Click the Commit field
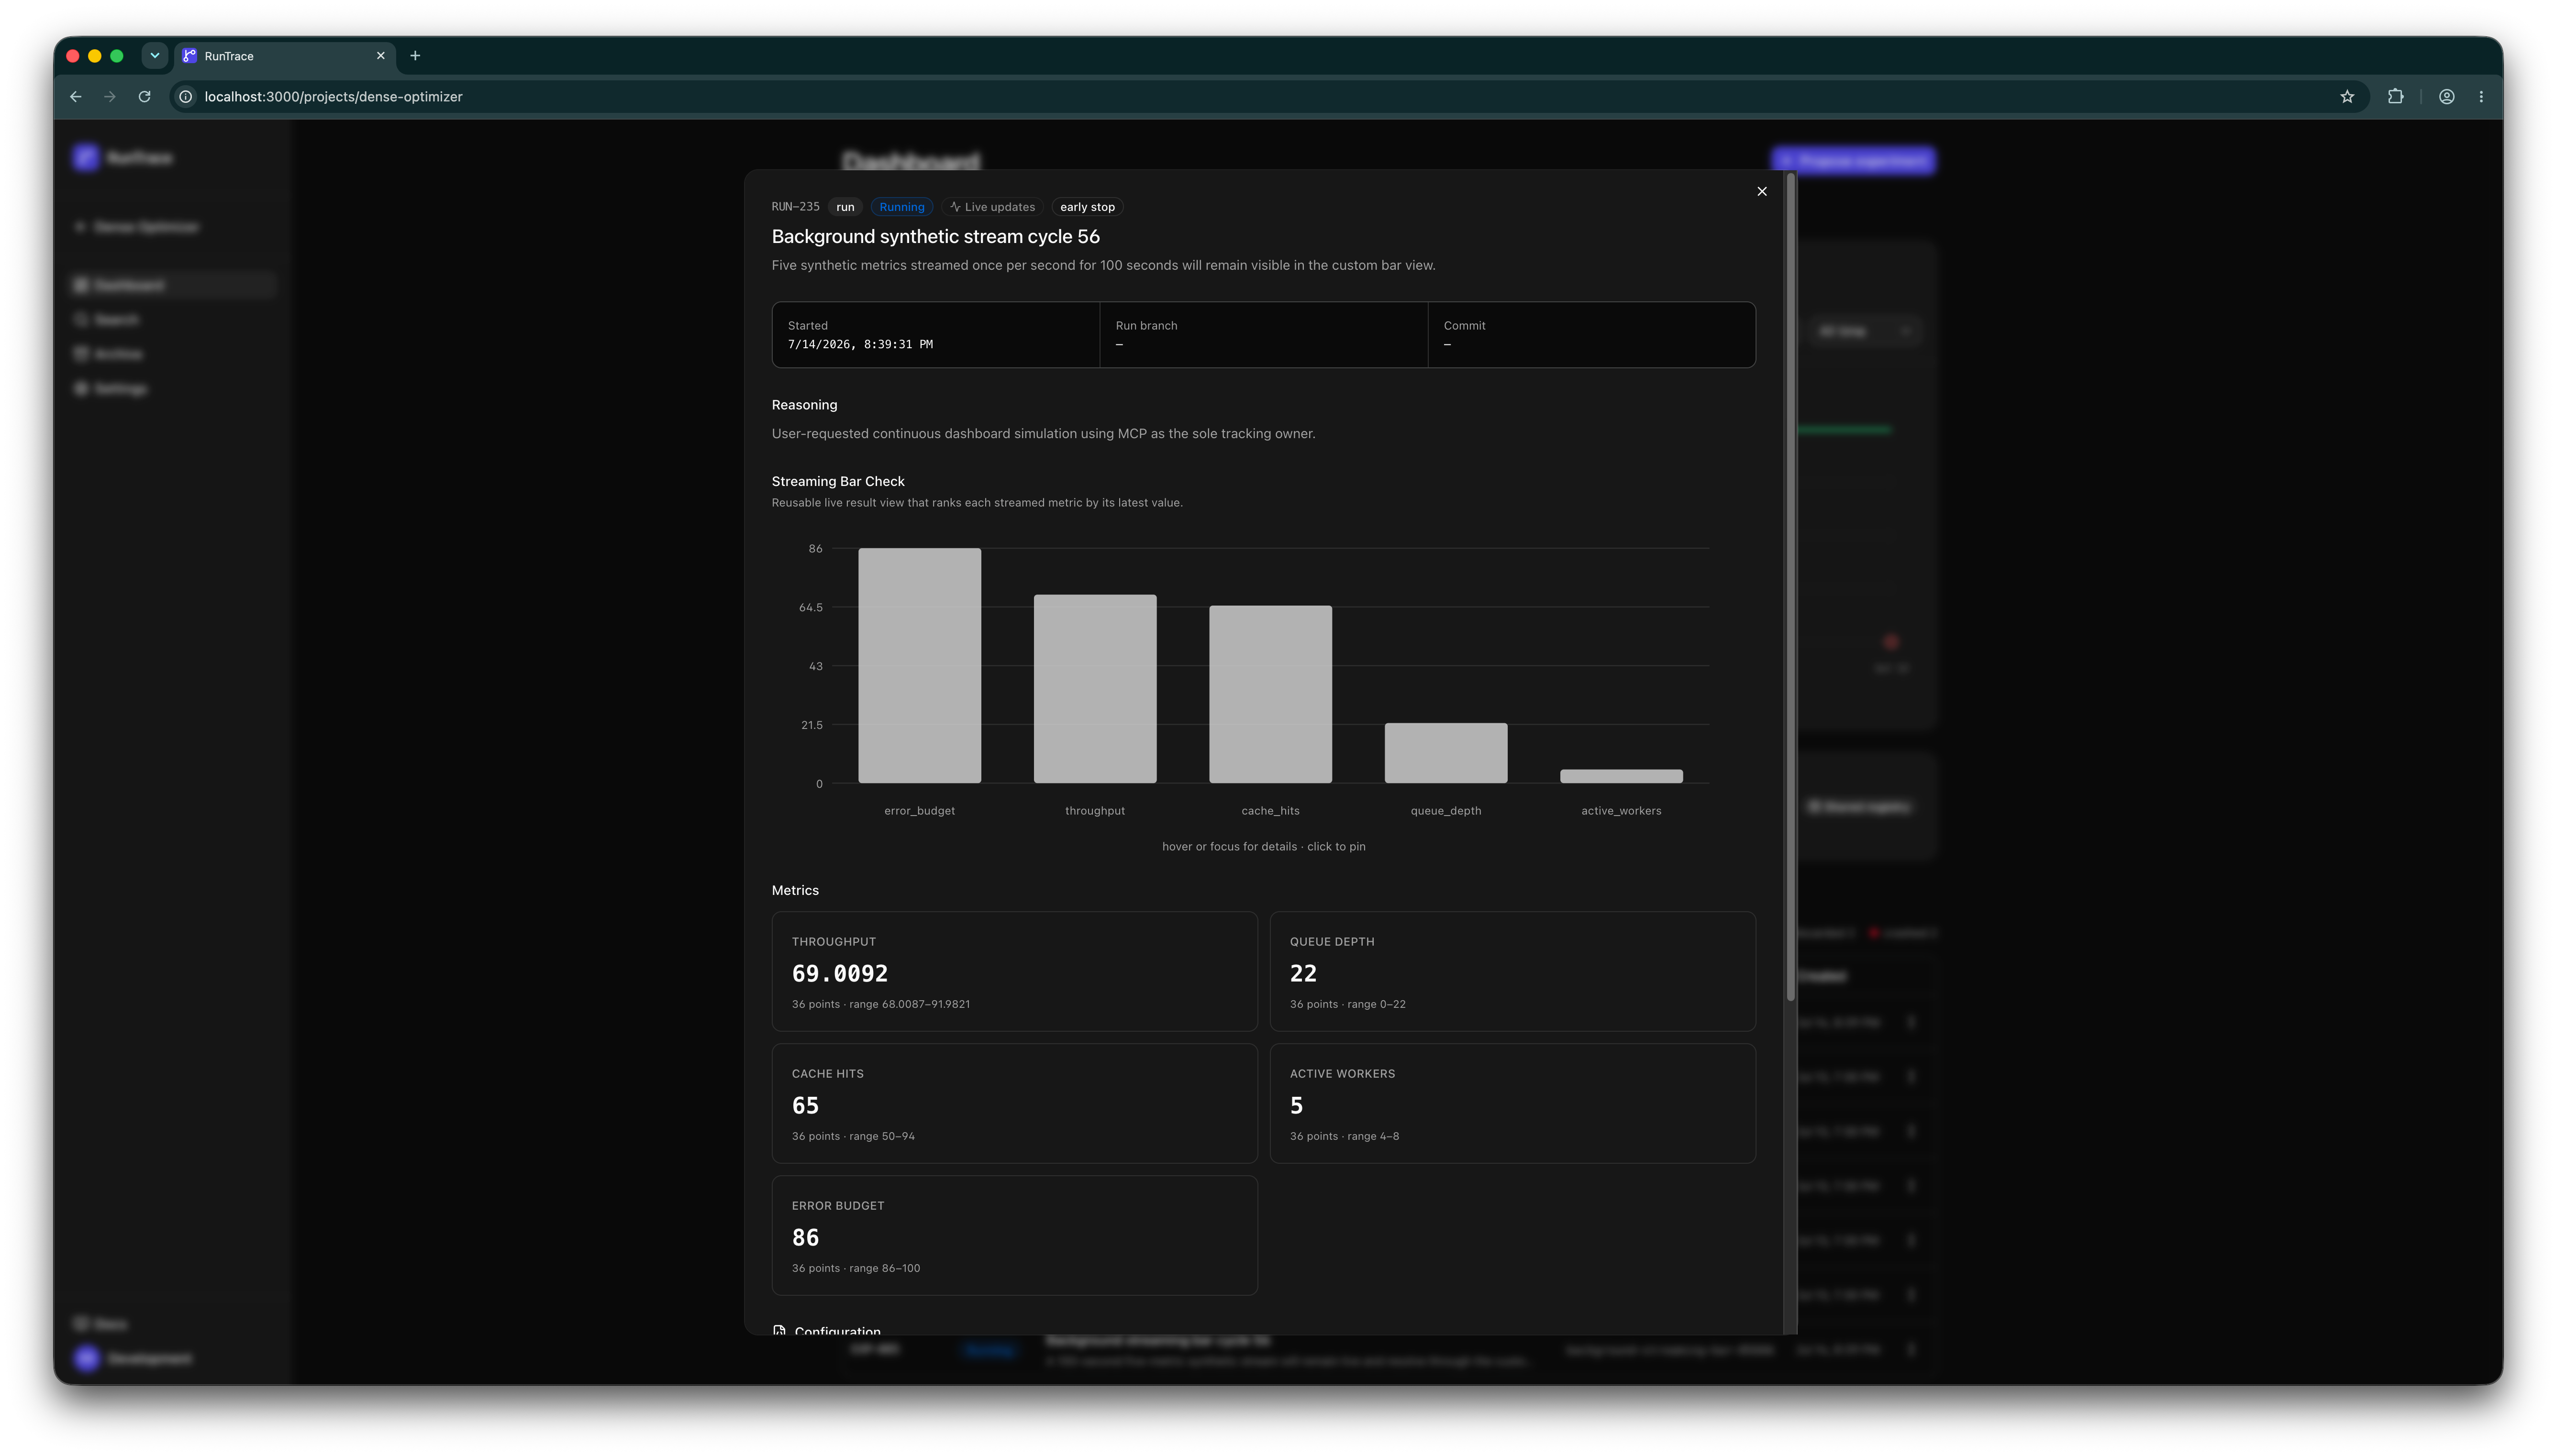The image size is (2557, 1456). (1591, 335)
